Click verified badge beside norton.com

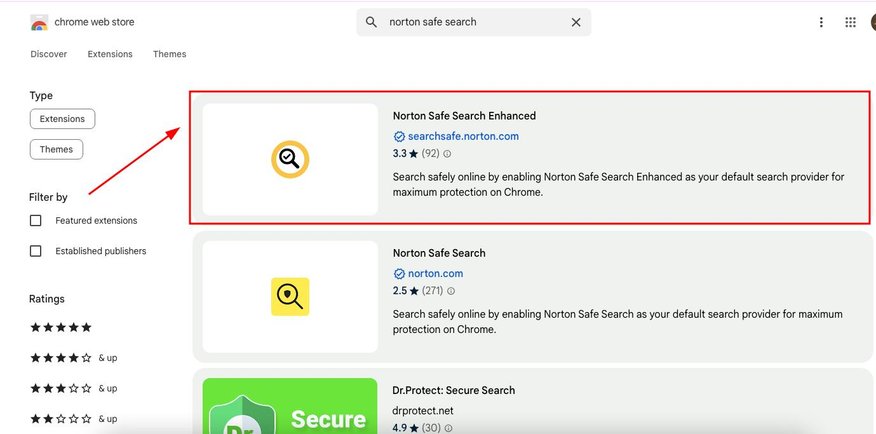click(x=399, y=274)
